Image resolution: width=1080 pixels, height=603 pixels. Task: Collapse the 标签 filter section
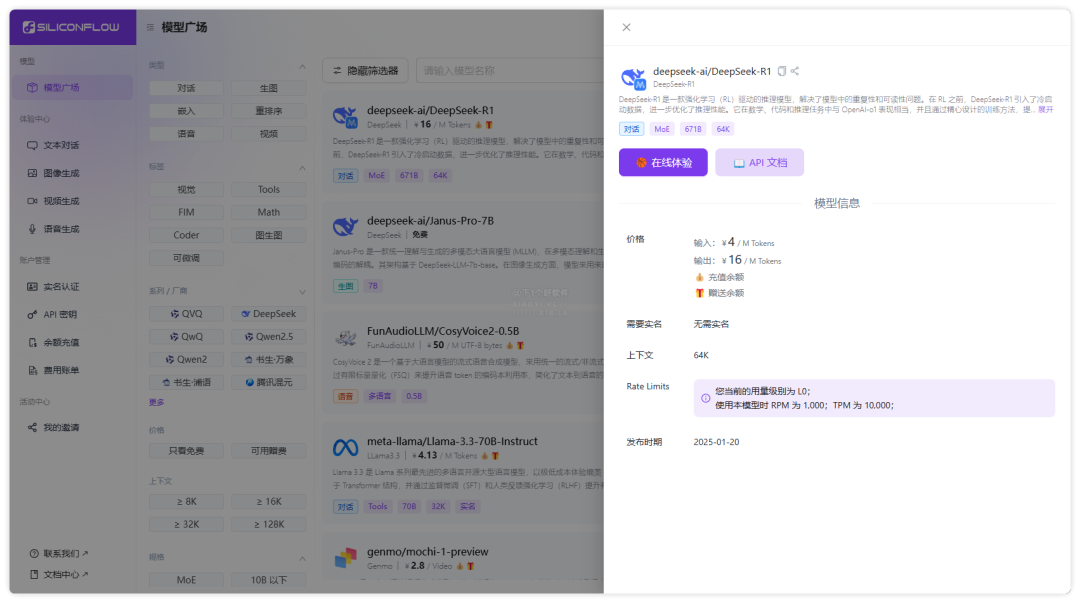point(302,167)
